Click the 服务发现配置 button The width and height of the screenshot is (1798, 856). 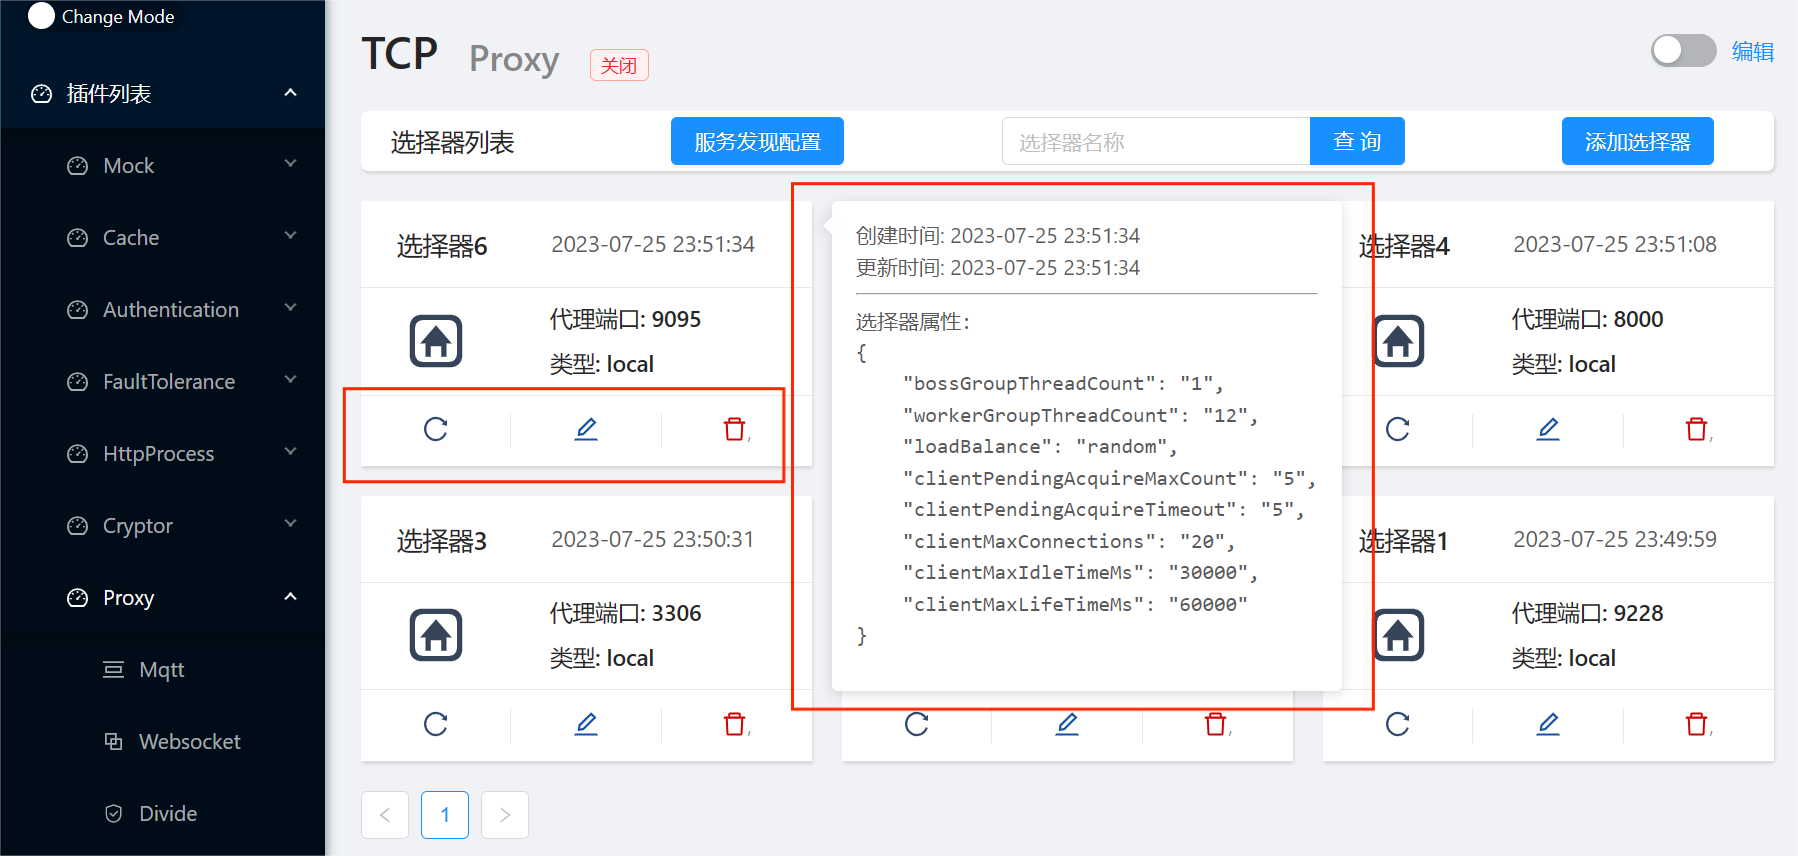coord(757,142)
